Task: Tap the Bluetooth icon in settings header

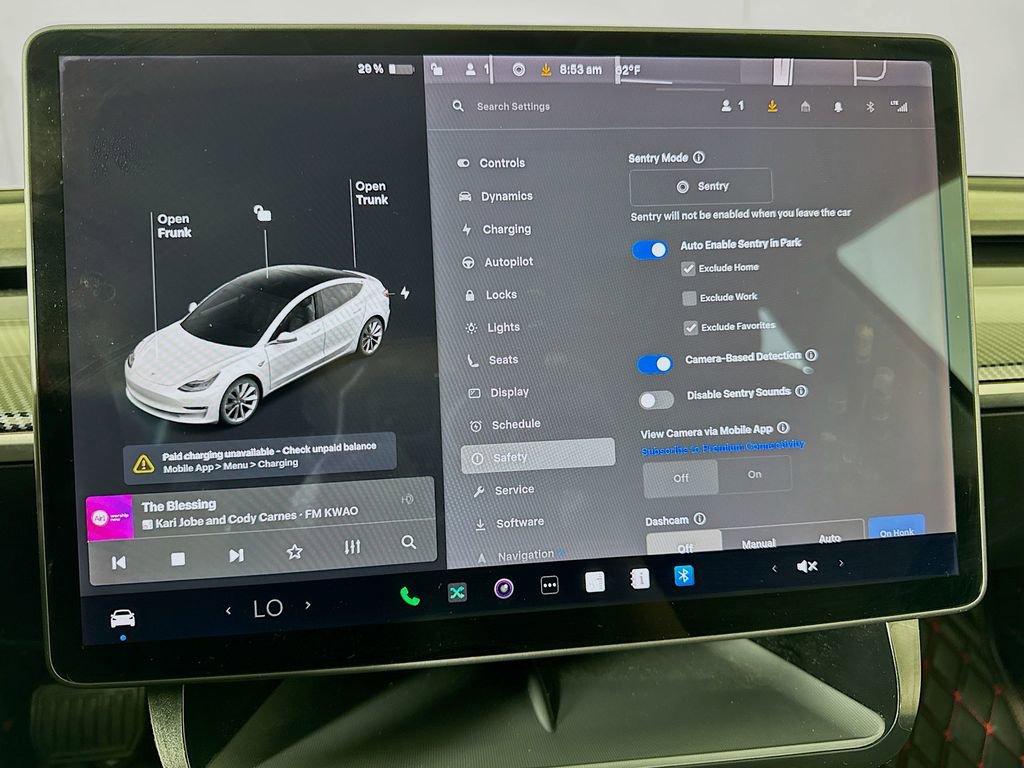Action: pos(870,106)
